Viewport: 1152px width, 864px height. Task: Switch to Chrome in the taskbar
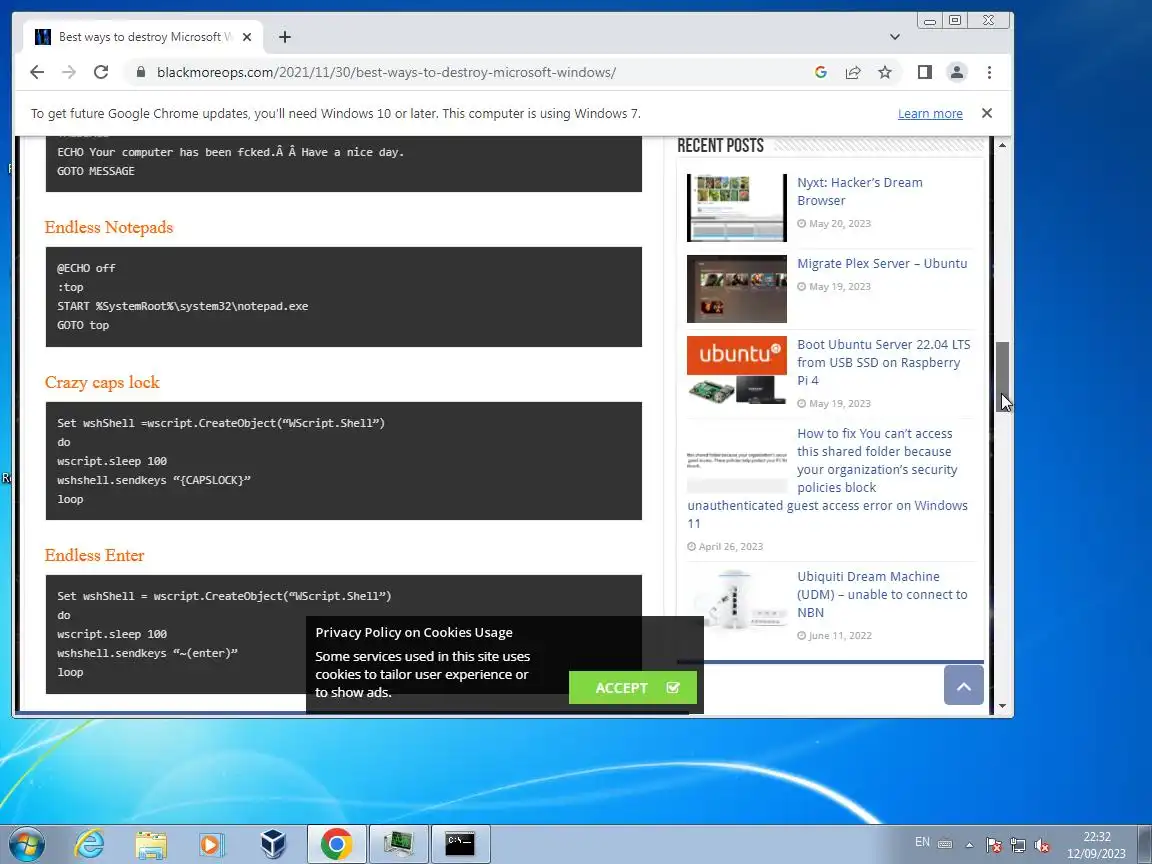click(336, 844)
